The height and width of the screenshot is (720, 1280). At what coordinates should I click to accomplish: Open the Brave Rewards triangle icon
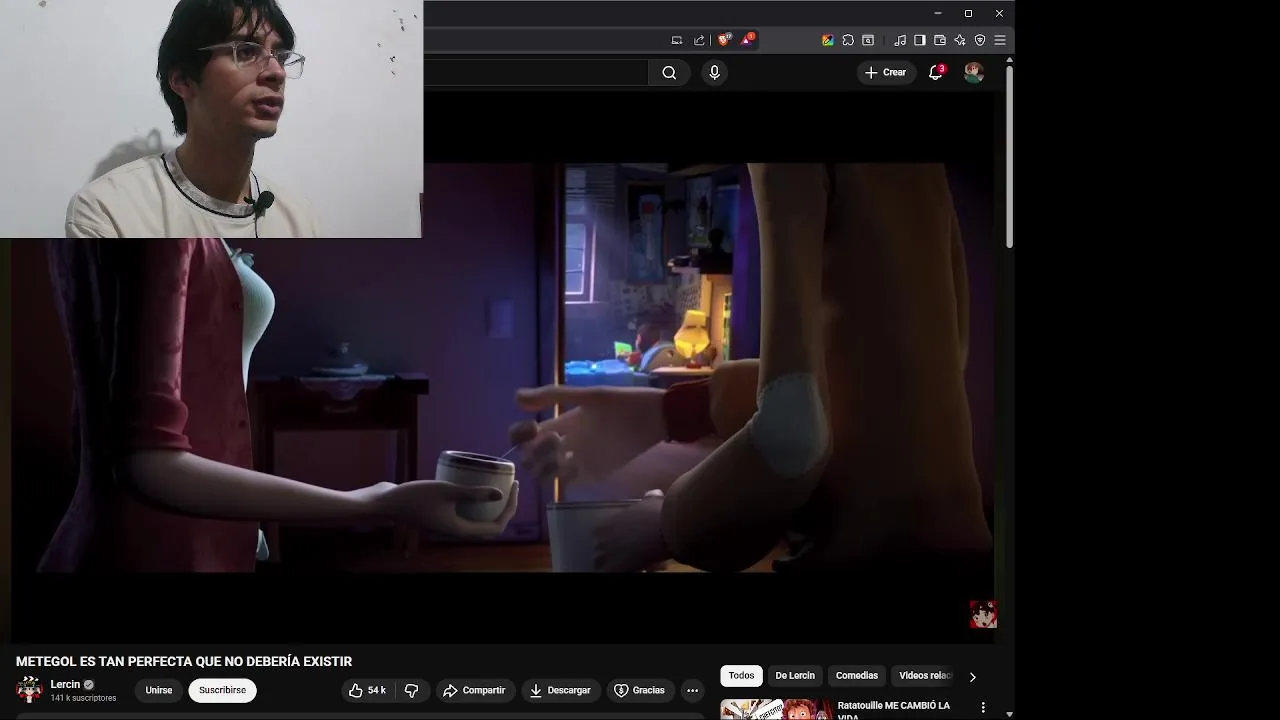[x=747, y=40]
